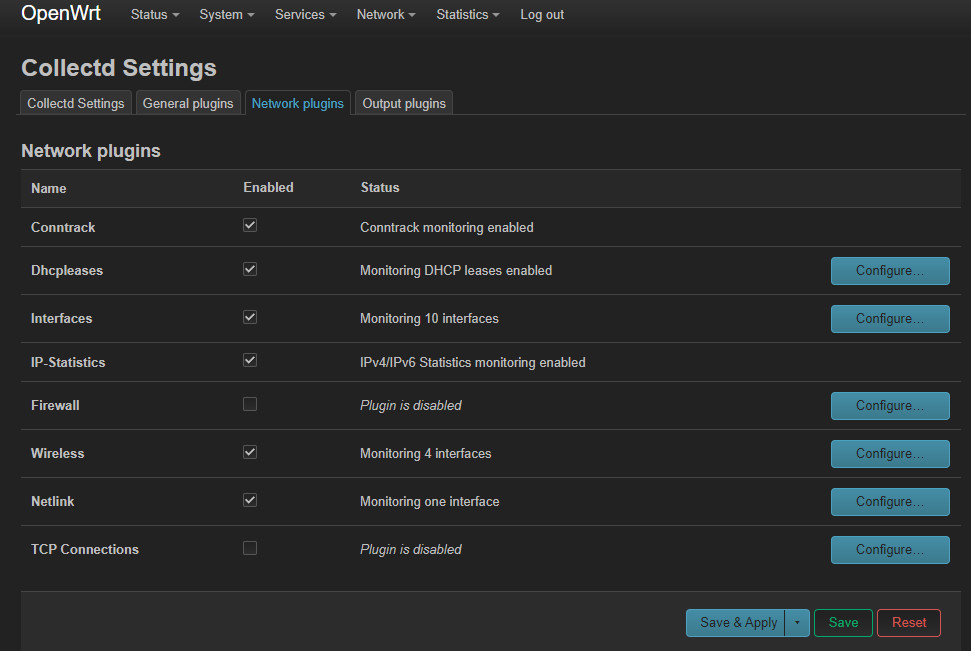Open Netlink plugin configuration

889,502
